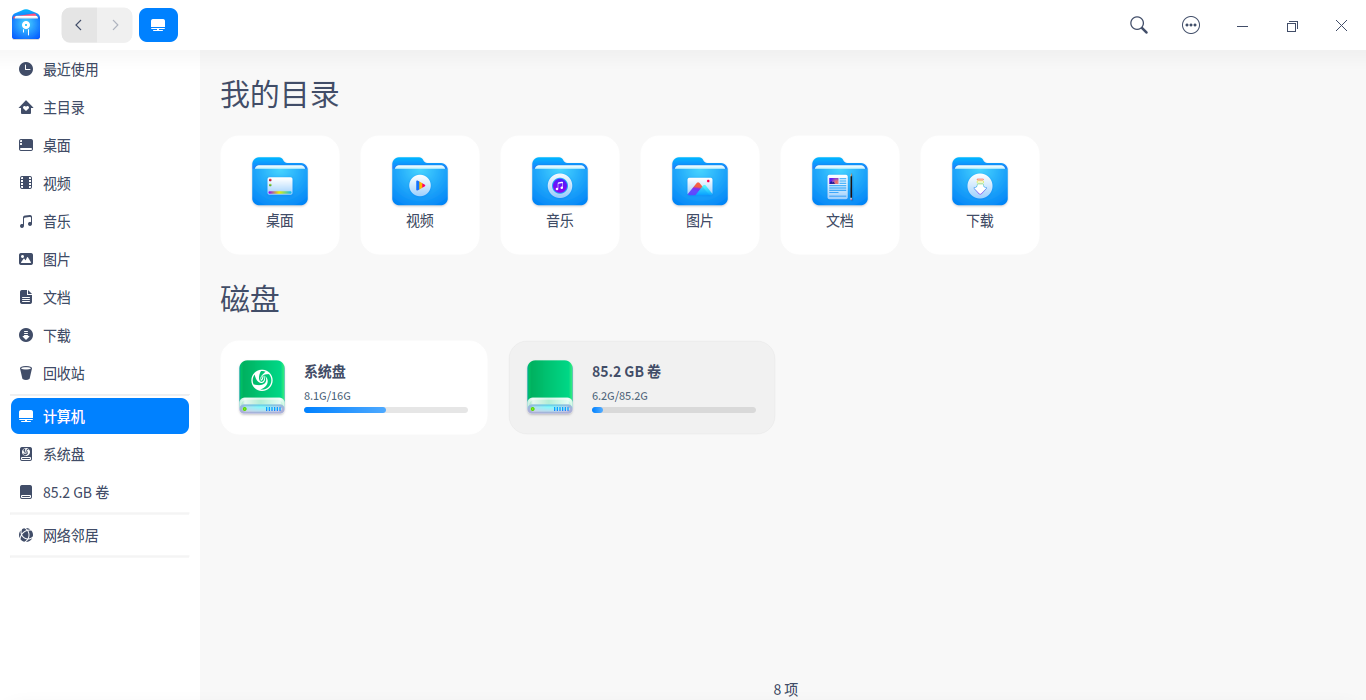Image resolution: width=1366 pixels, height=700 pixels.
Task: Open the 视频 folder card
Action: coord(420,195)
